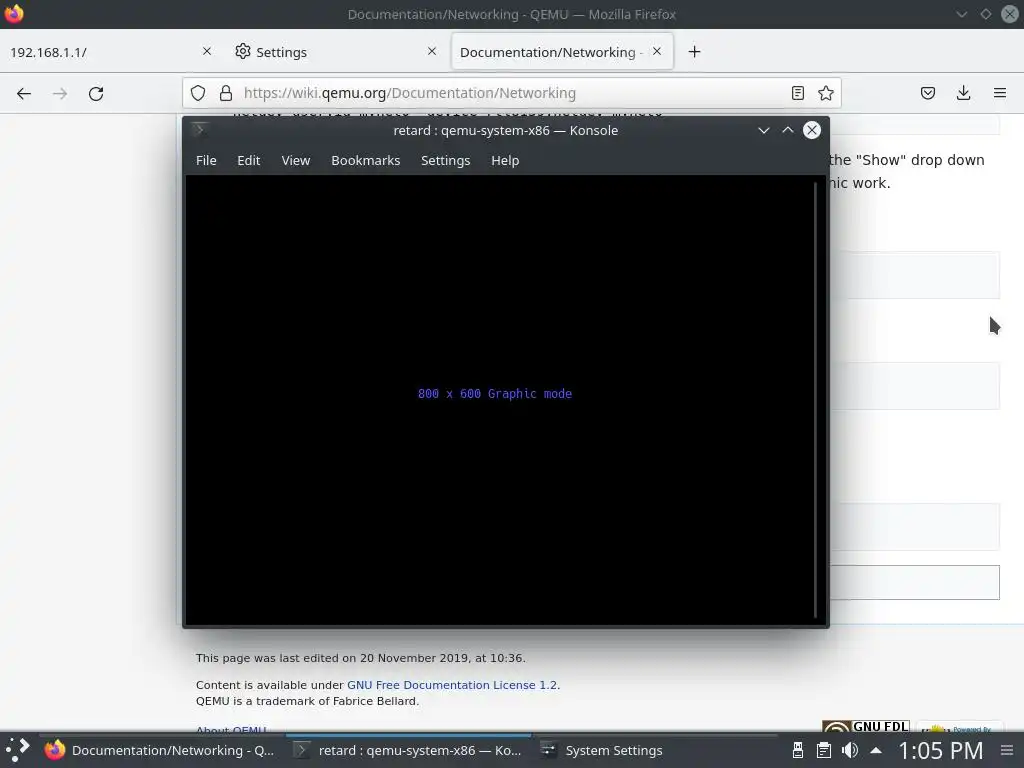This screenshot has width=1024, height=768.
Task: Click the 800 x 600 Graphic mode text
Action: (x=494, y=394)
